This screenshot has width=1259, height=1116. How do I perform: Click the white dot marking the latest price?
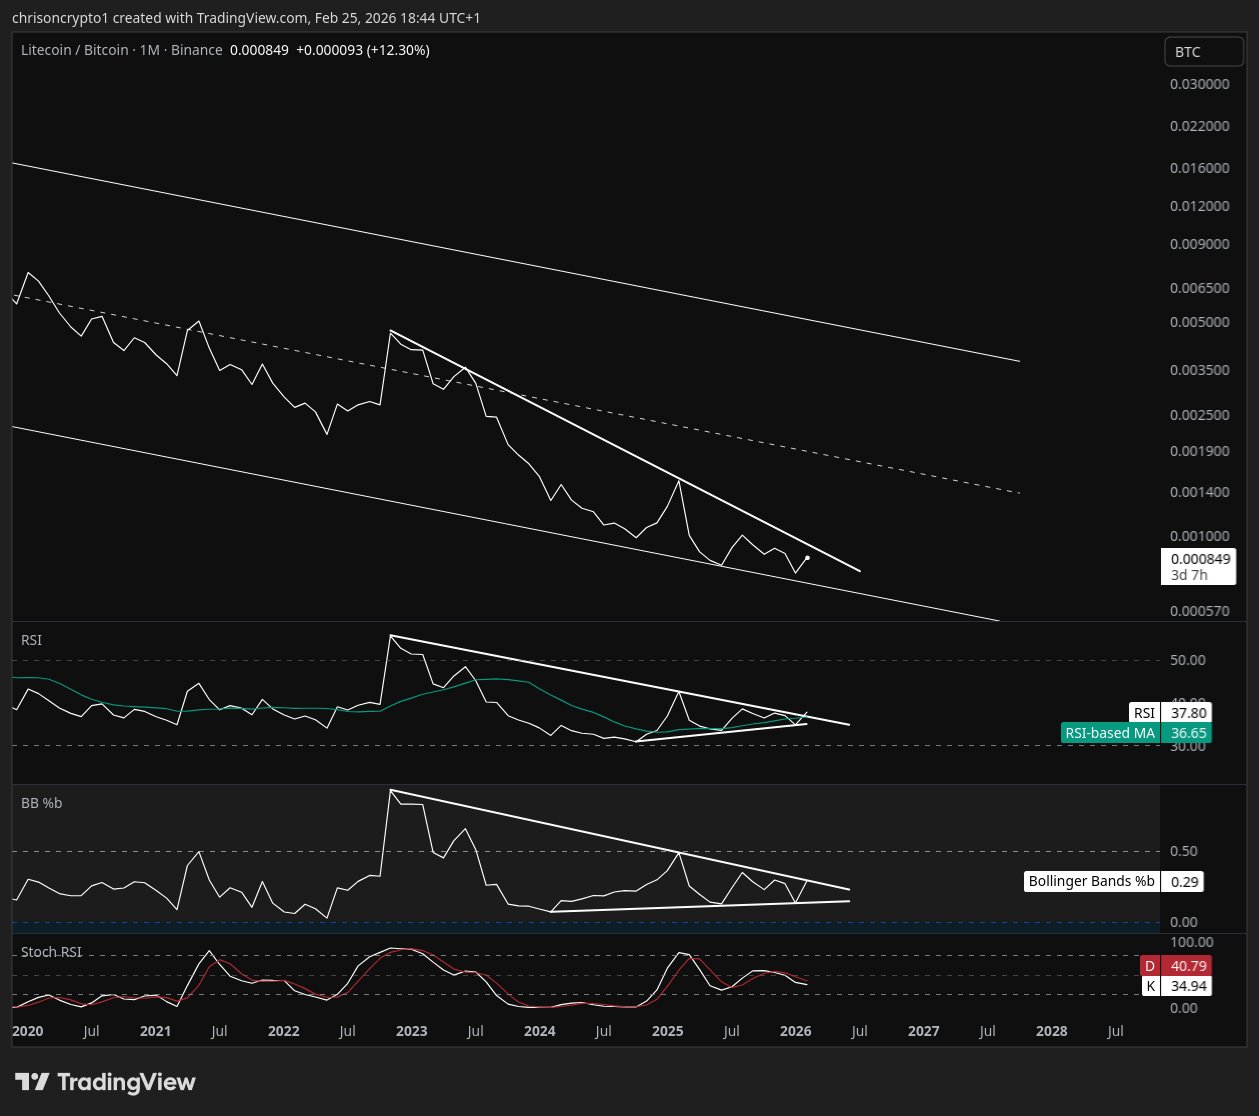(807, 558)
